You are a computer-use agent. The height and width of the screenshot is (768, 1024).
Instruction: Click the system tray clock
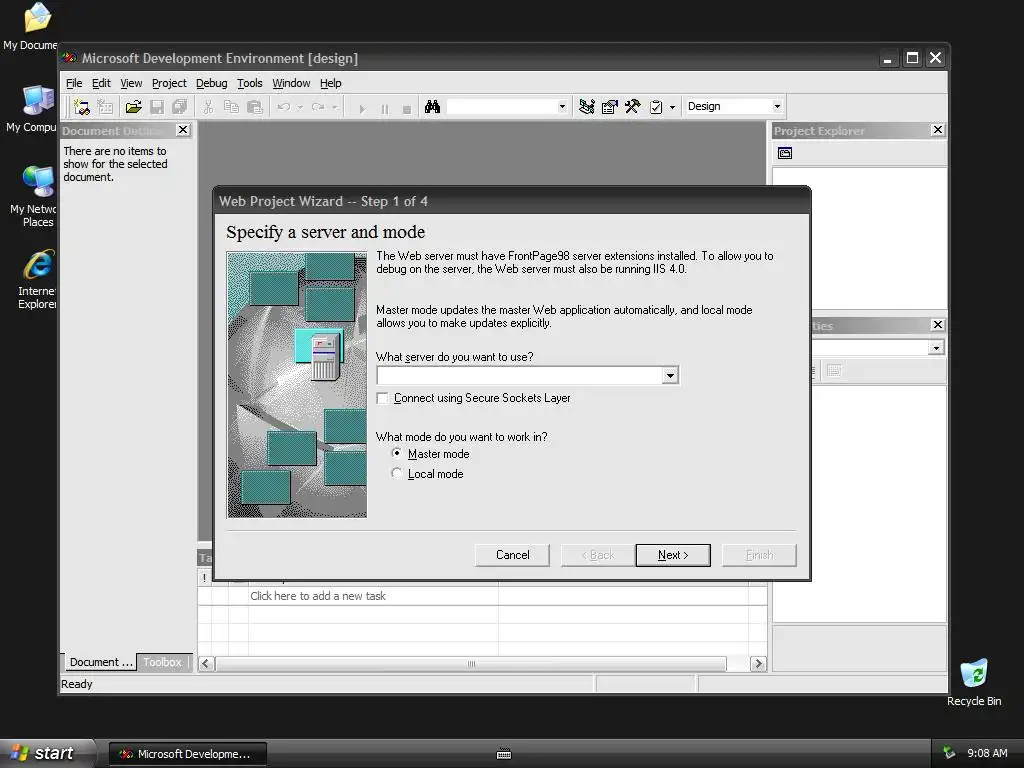[987, 753]
